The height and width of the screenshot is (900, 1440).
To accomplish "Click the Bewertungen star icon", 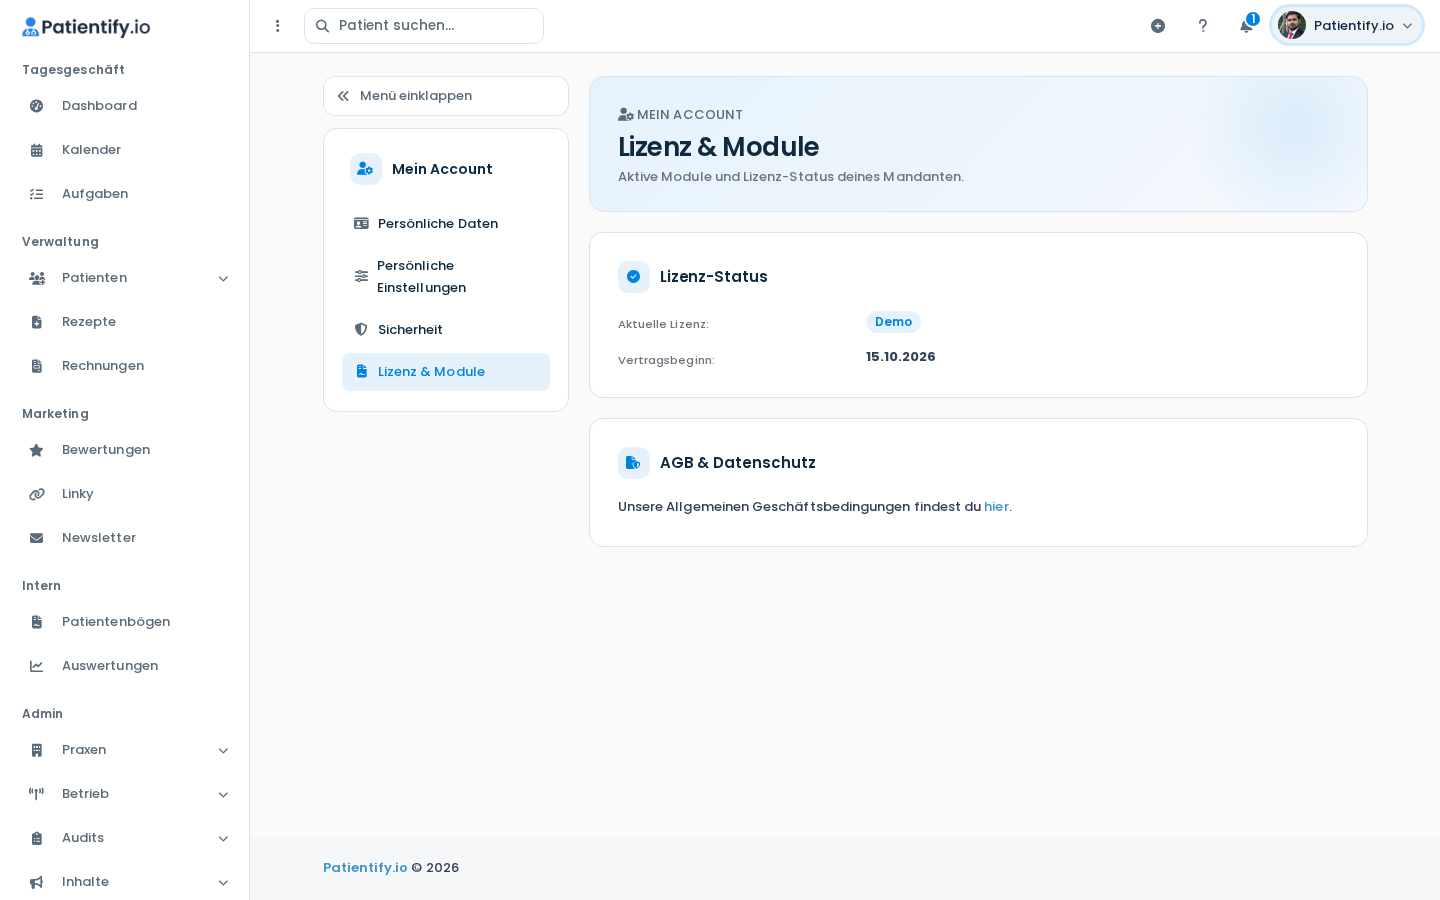I will pyautogui.click(x=37, y=450).
